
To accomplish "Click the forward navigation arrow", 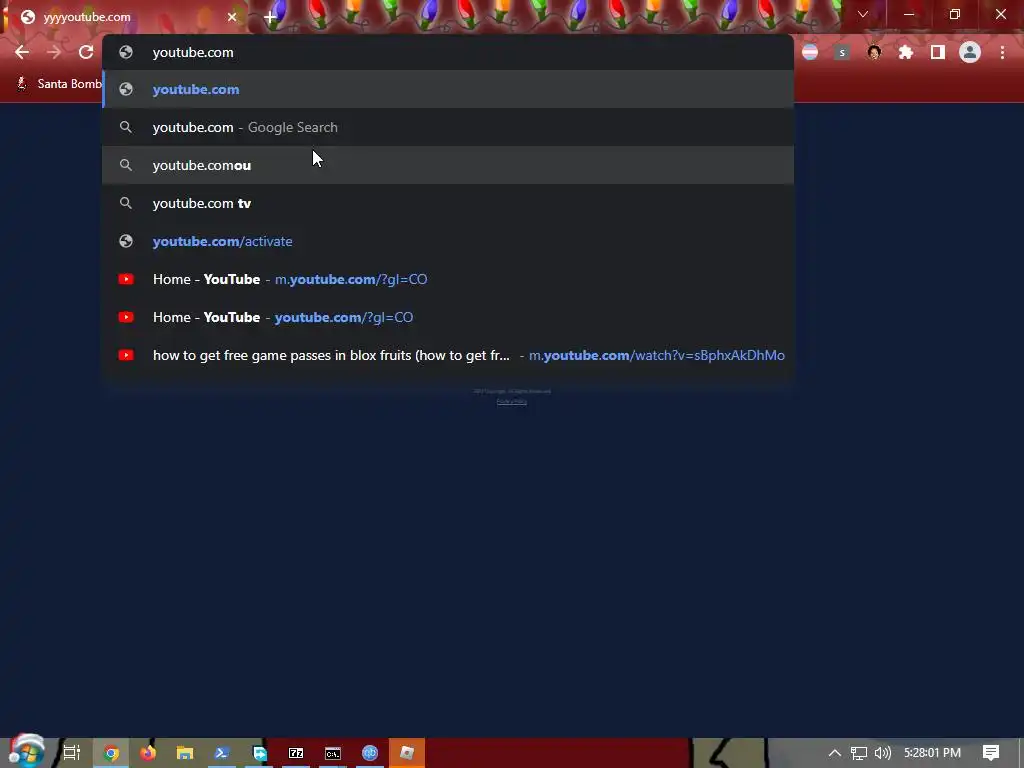I will [x=54, y=52].
